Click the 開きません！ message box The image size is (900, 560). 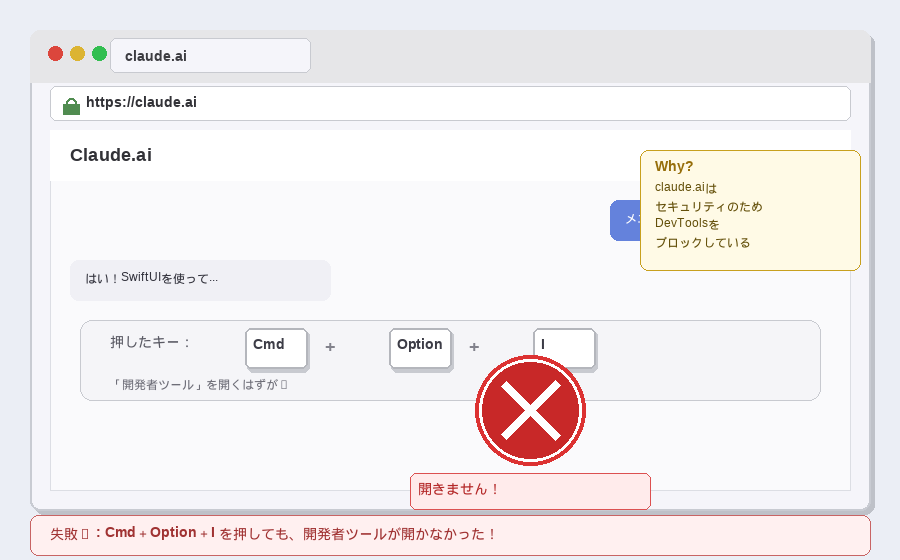click(530, 491)
